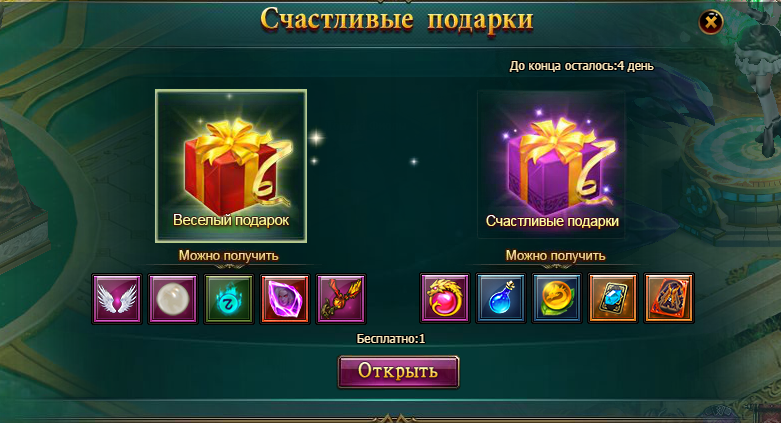Image resolution: width=781 pixels, height=423 pixels.
Task: Click the Счастливые подарки box caption
Action: point(552,221)
